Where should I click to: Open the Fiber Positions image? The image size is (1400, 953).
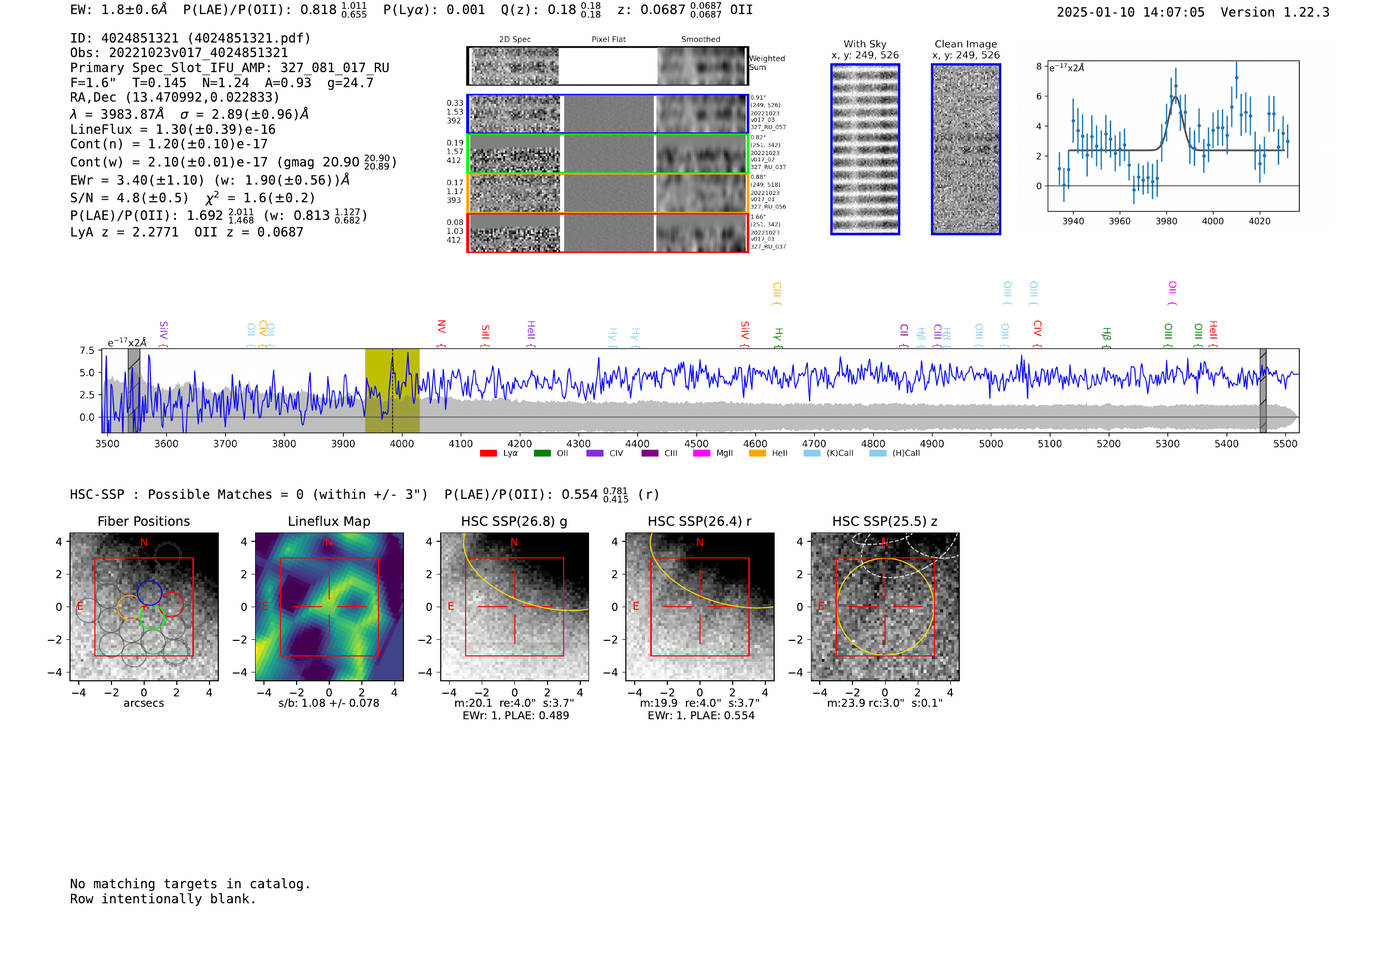(x=144, y=607)
